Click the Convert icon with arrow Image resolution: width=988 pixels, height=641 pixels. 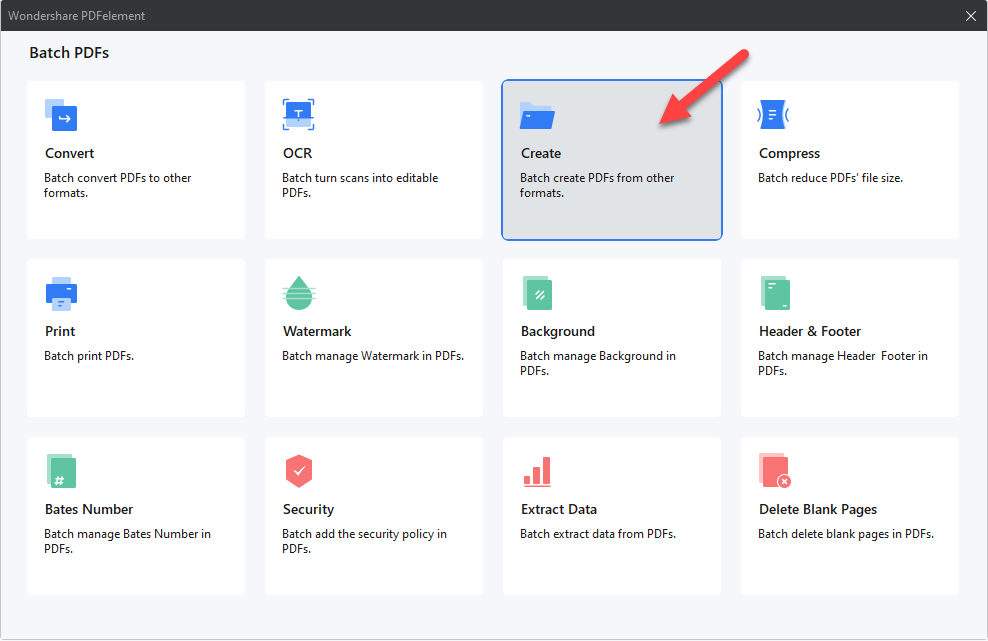pos(61,115)
